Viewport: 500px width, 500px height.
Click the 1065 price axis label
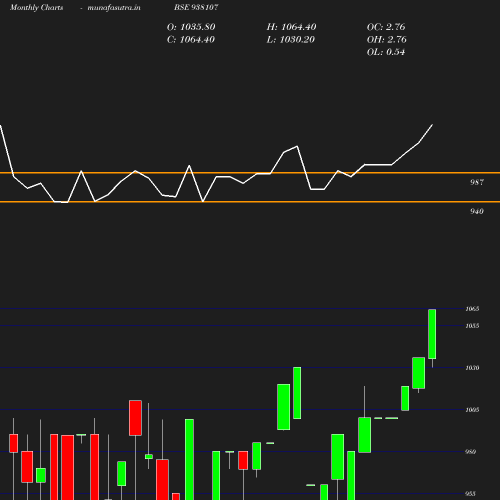[x=472, y=309]
